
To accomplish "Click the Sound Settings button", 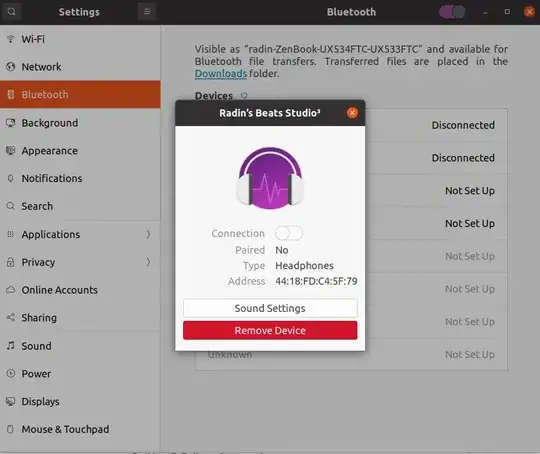I will (x=270, y=308).
